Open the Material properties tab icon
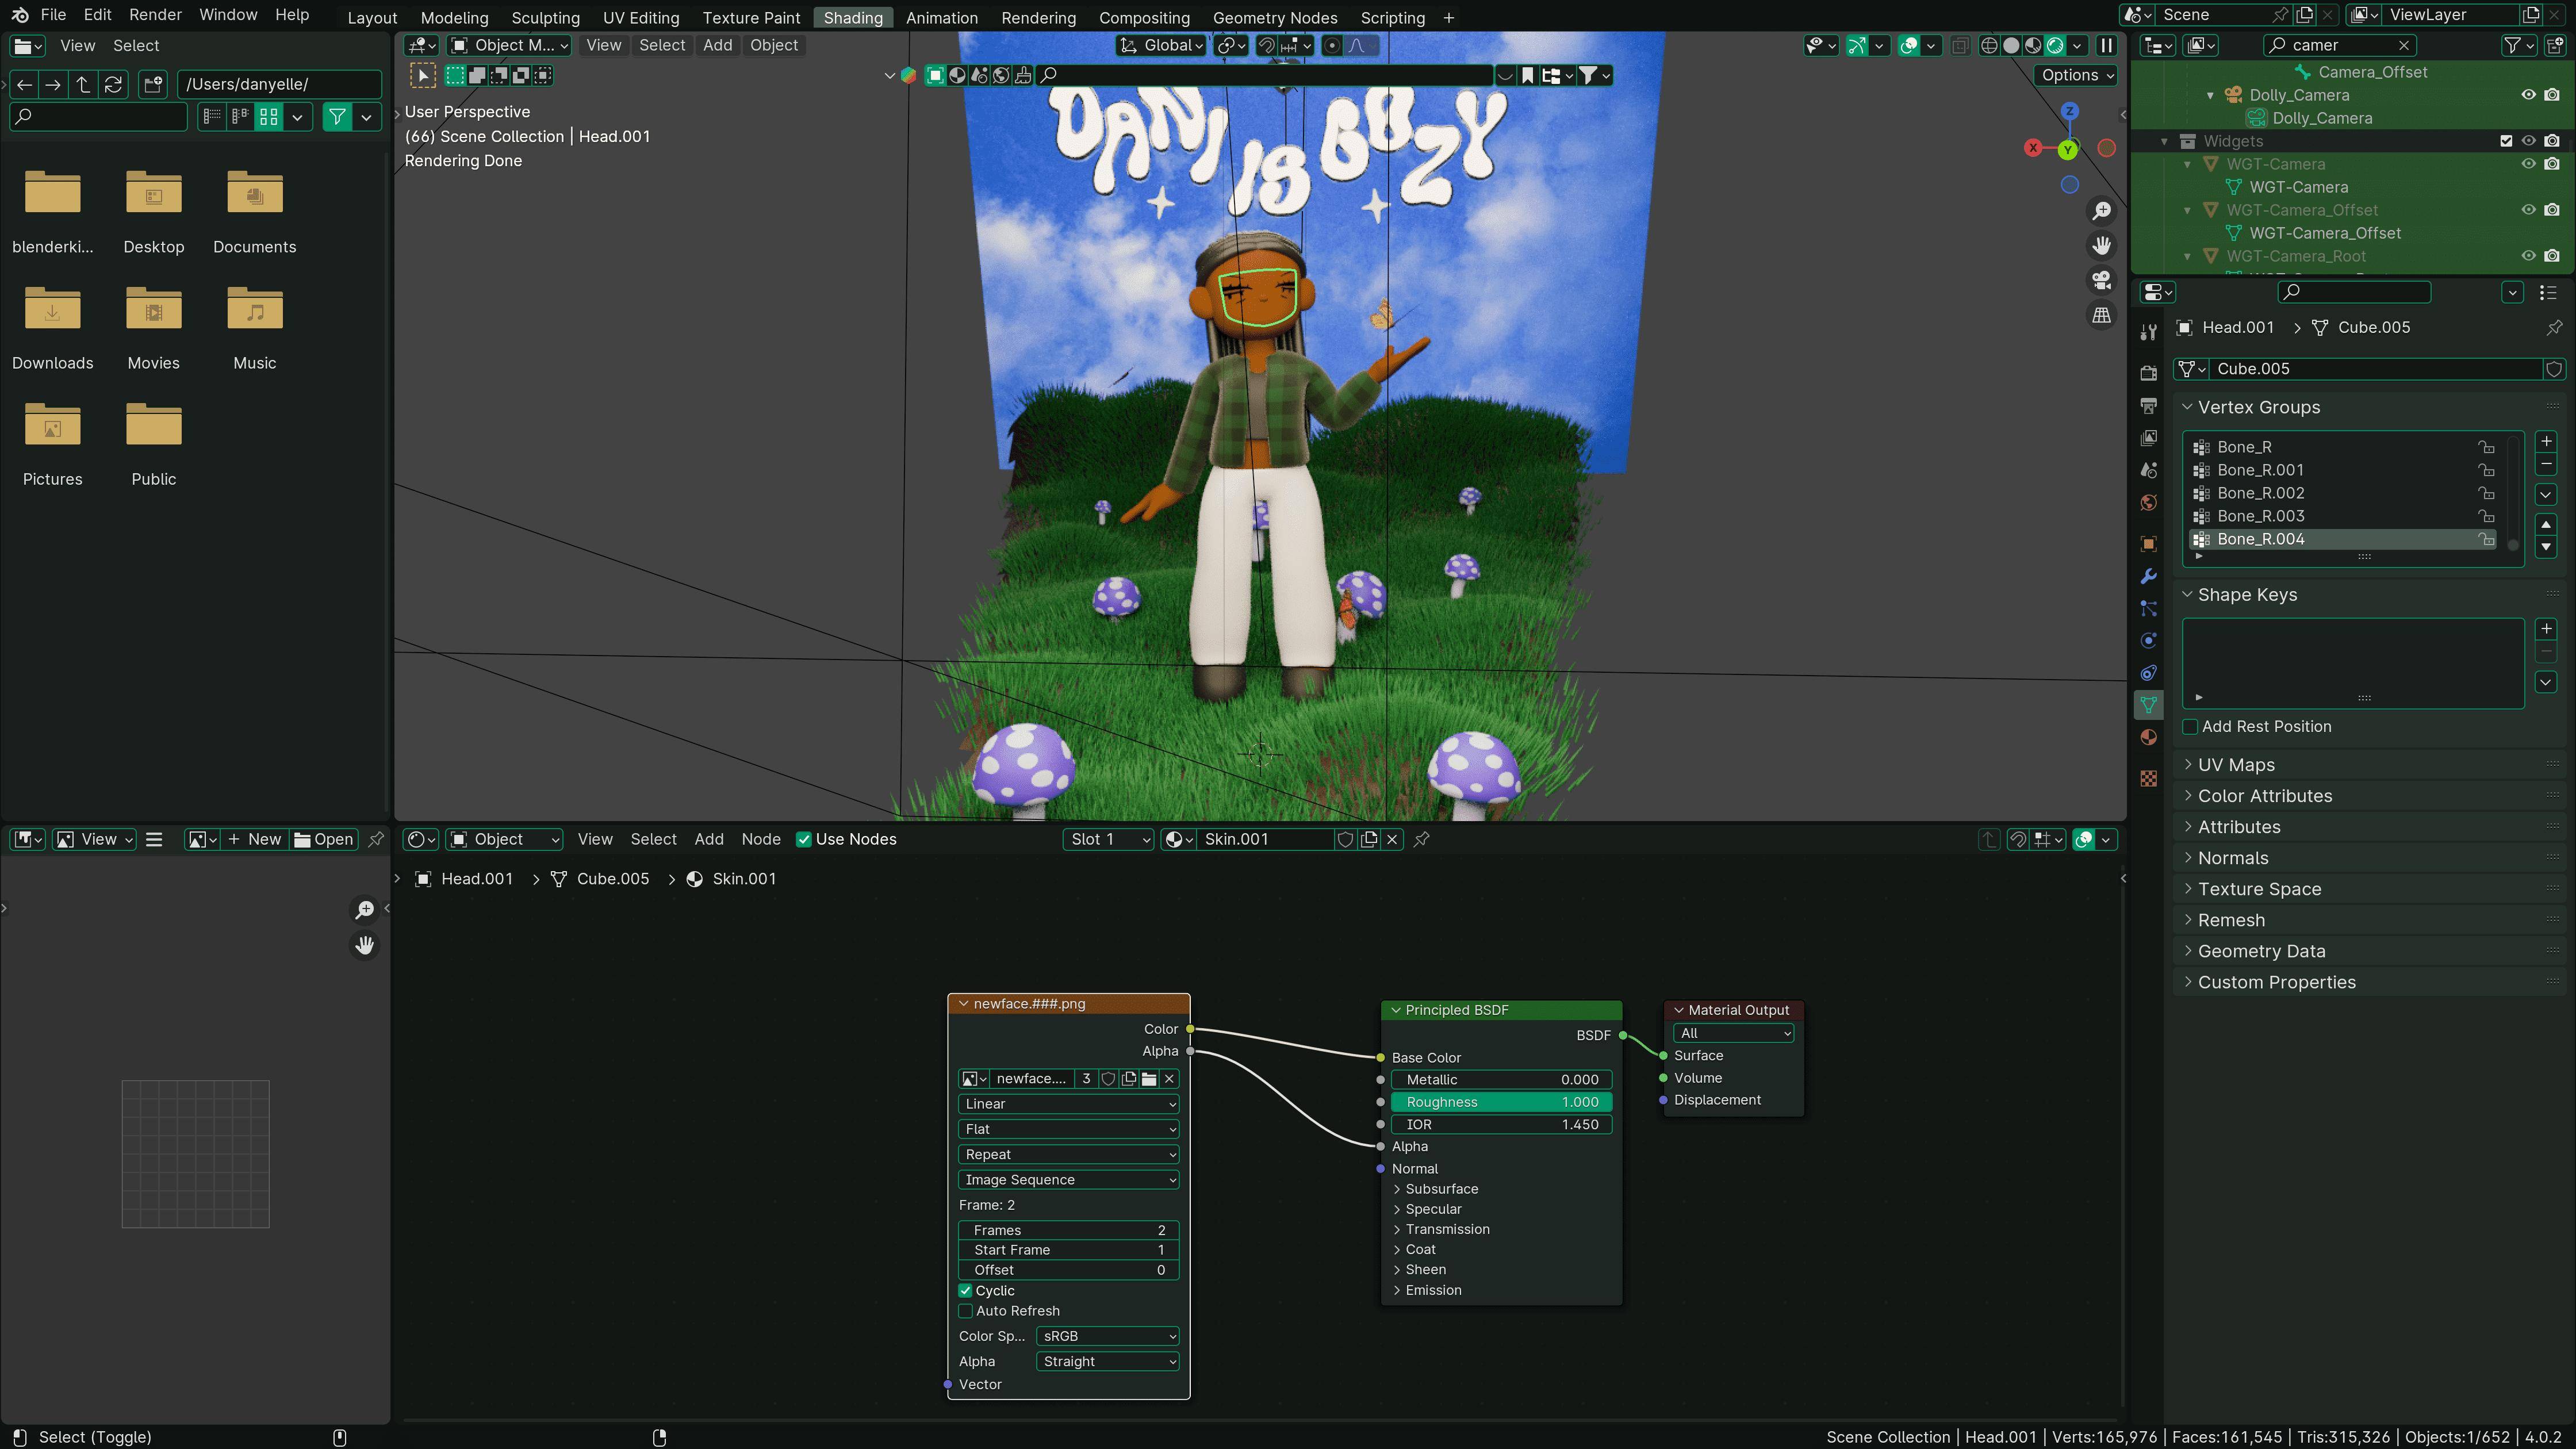Image resolution: width=2576 pixels, height=1449 pixels. (x=2148, y=738)
